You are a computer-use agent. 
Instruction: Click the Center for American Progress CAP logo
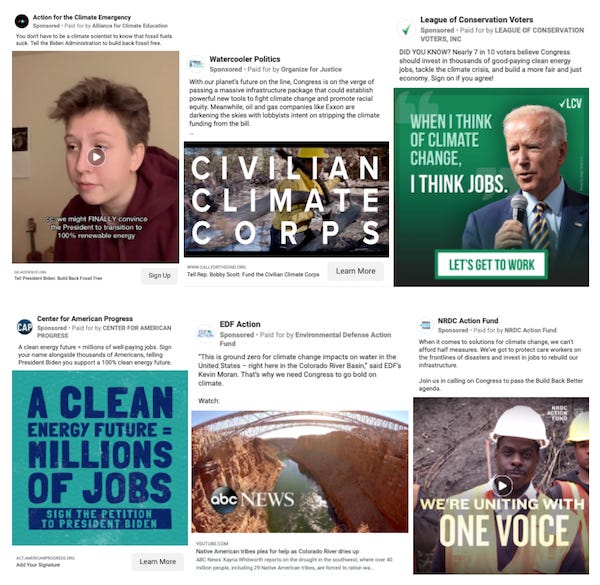point(24,326)
